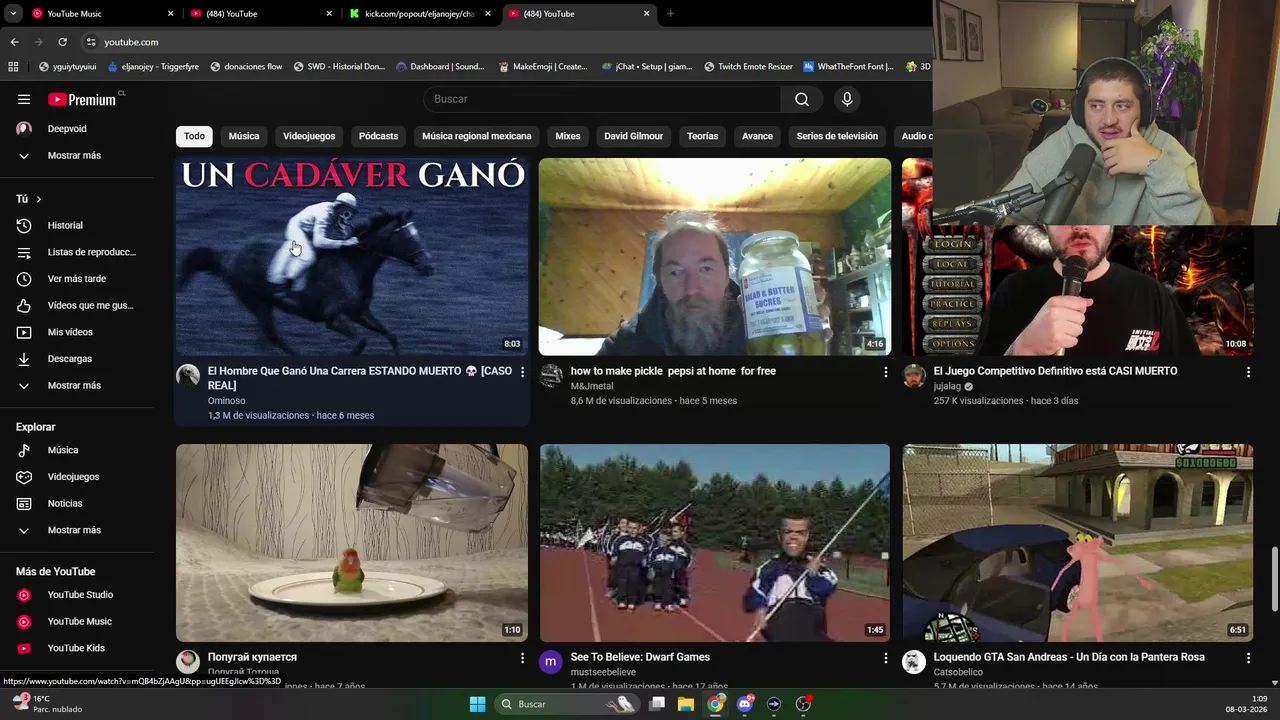Open a new browser tab
The width and height of the screenshot is (1280, 720).
(670, 14)
